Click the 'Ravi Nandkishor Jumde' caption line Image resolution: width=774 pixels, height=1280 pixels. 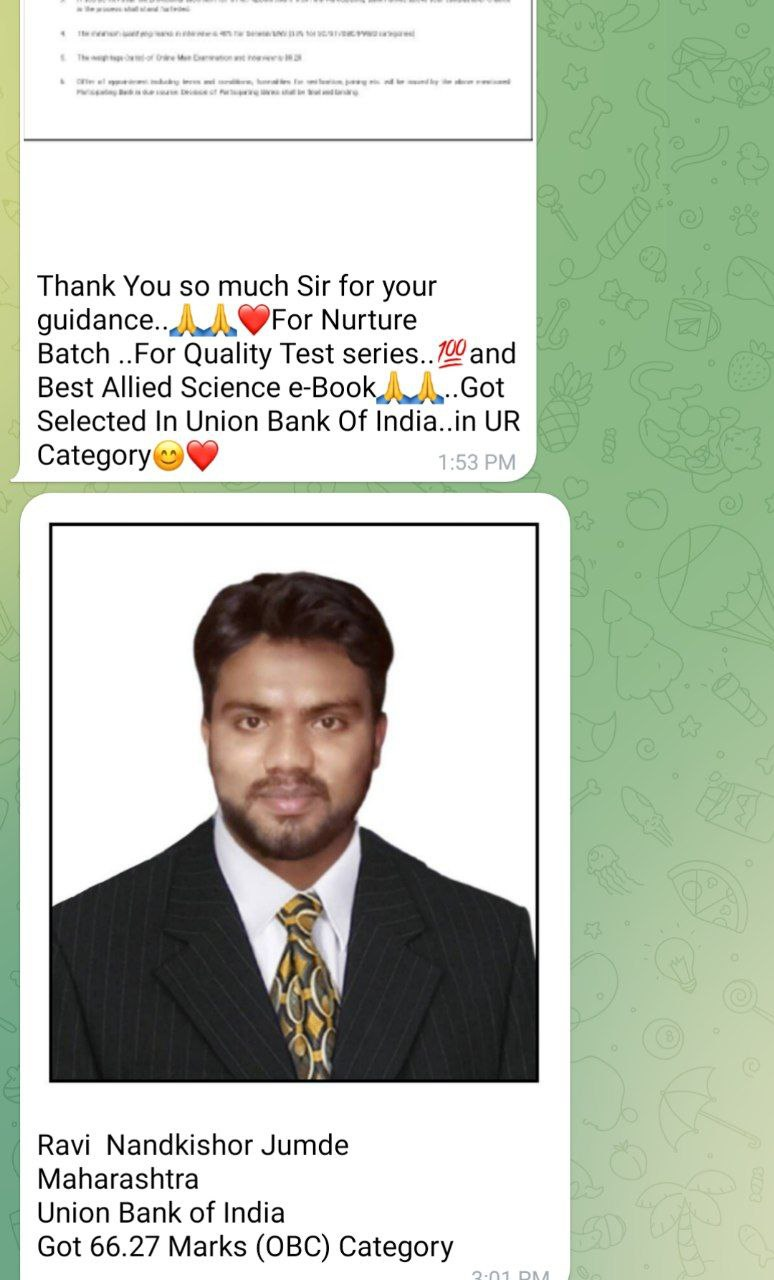pyautogui.click(x=193, y=1145)
